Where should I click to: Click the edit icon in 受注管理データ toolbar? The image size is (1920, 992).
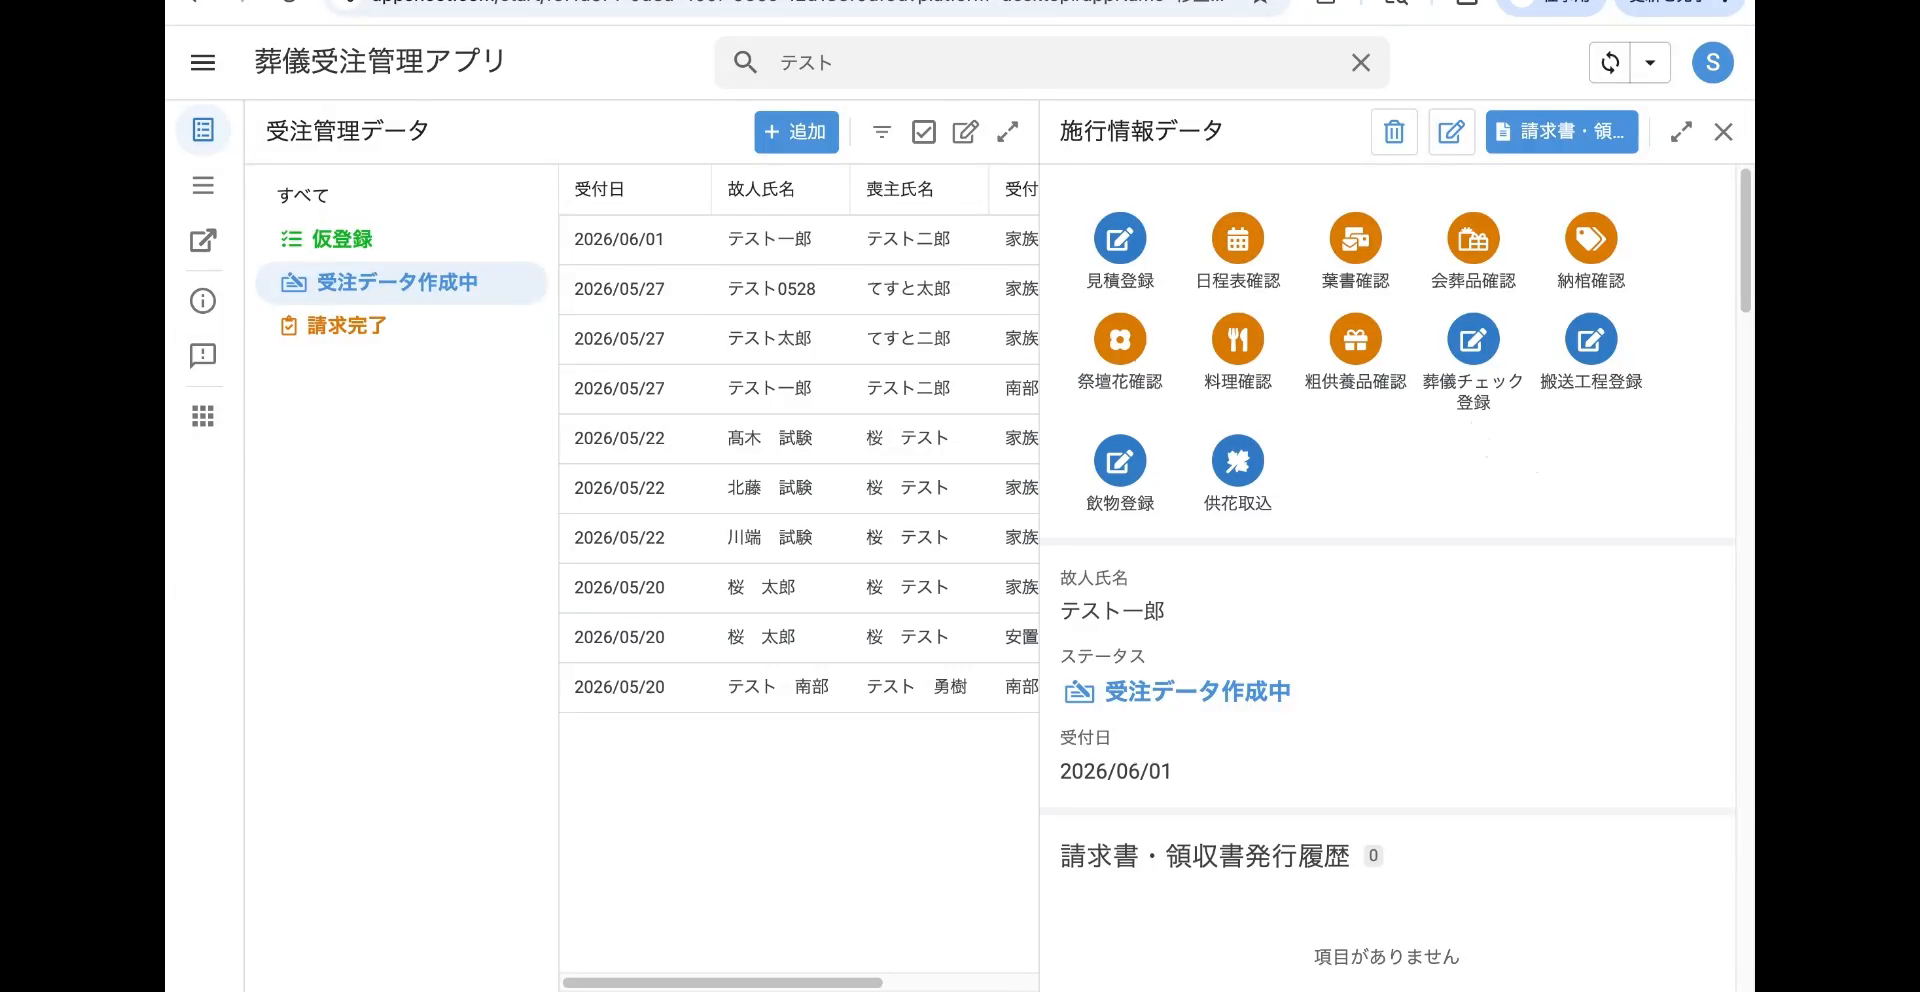(965, 132)
